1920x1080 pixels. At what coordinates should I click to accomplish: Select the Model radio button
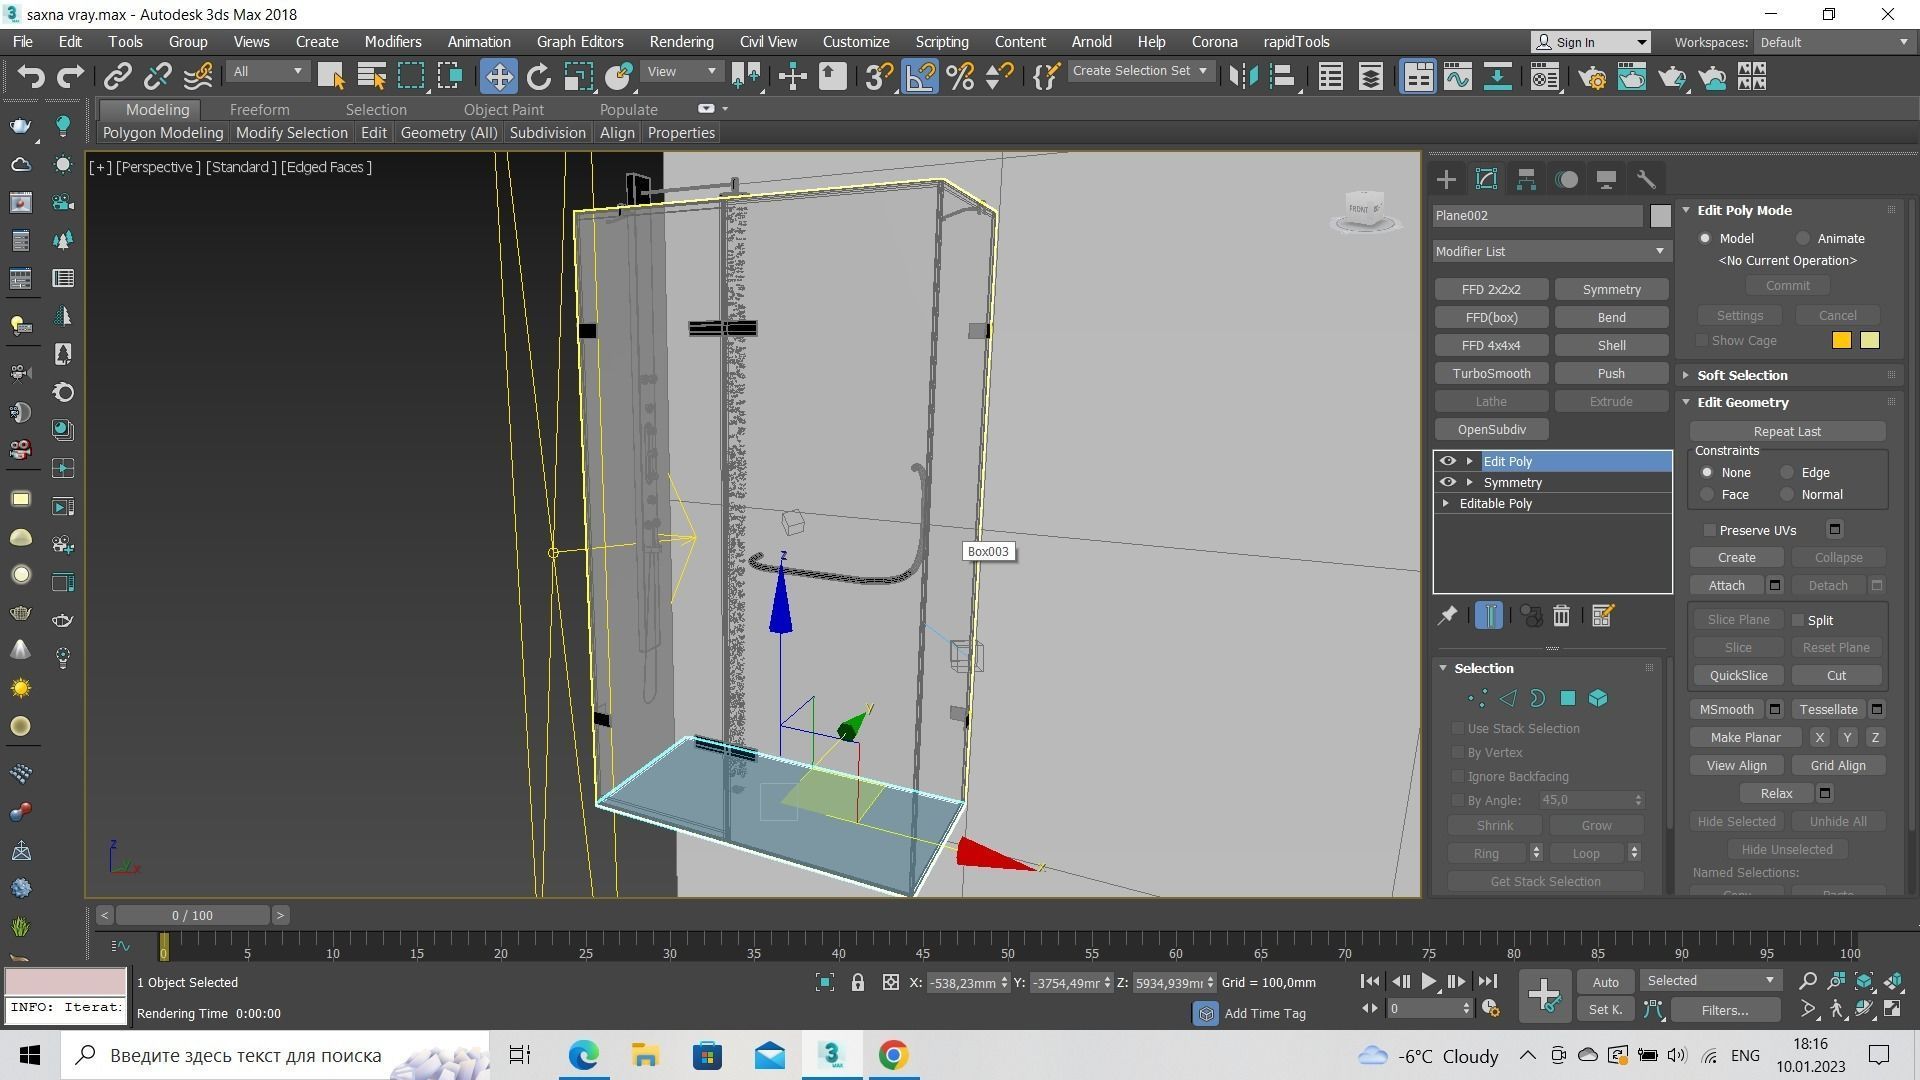point(1705,238)
